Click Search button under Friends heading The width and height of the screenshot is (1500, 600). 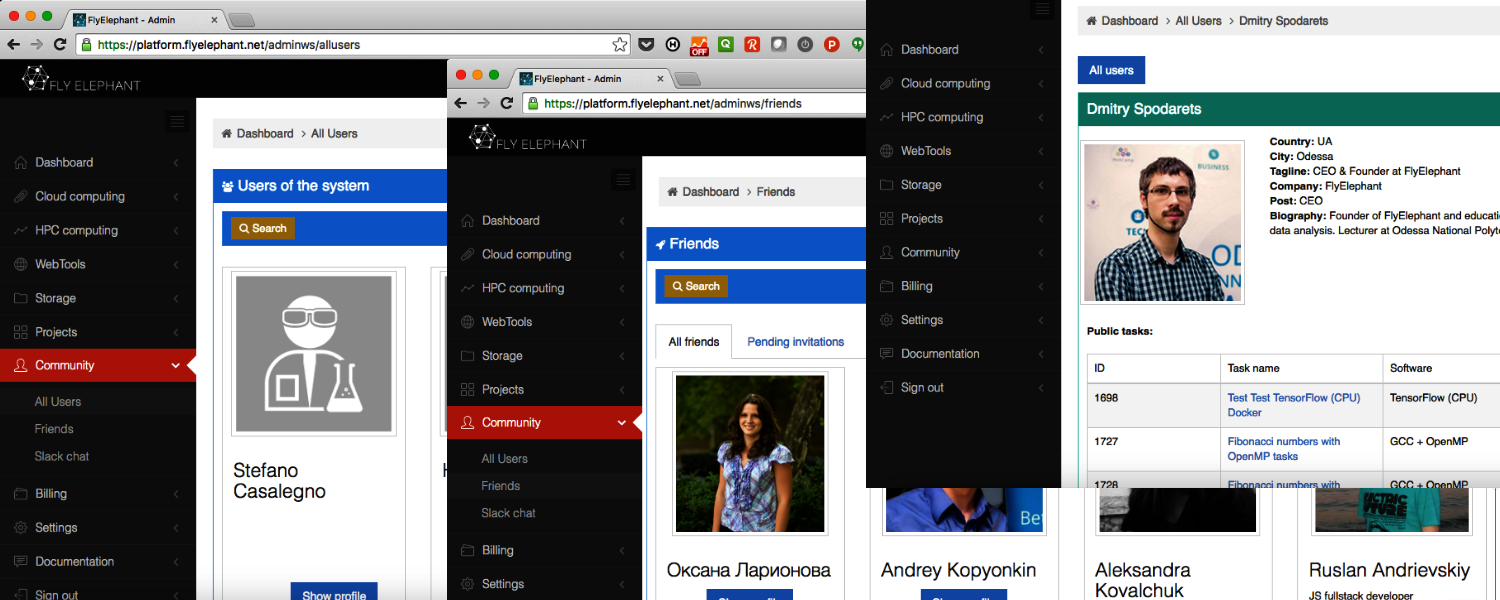coord(696,286)
